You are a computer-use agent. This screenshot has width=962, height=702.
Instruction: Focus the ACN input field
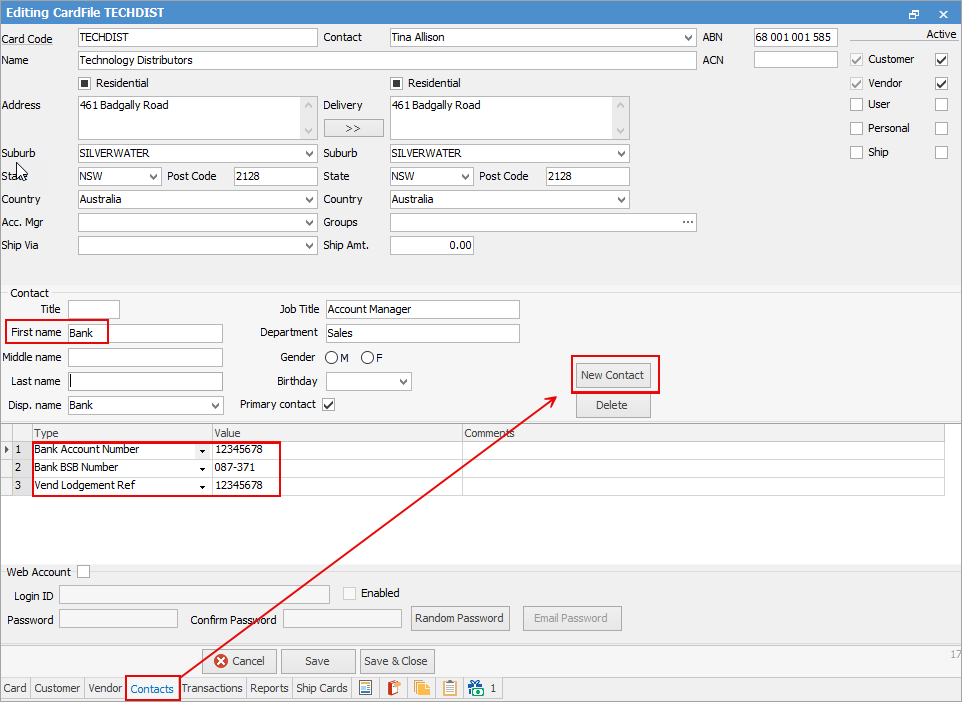[x=796, y=60]
